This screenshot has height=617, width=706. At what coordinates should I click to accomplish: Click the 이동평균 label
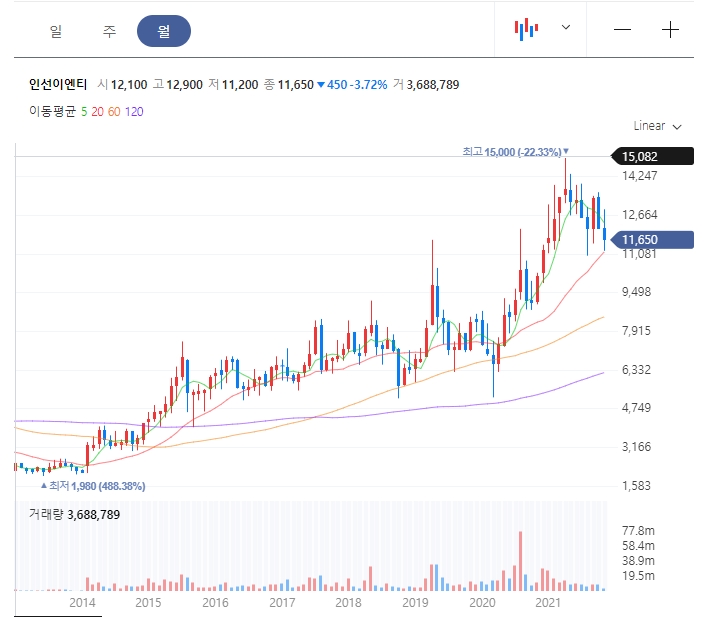pyautogui.click(x=52, y=111)
